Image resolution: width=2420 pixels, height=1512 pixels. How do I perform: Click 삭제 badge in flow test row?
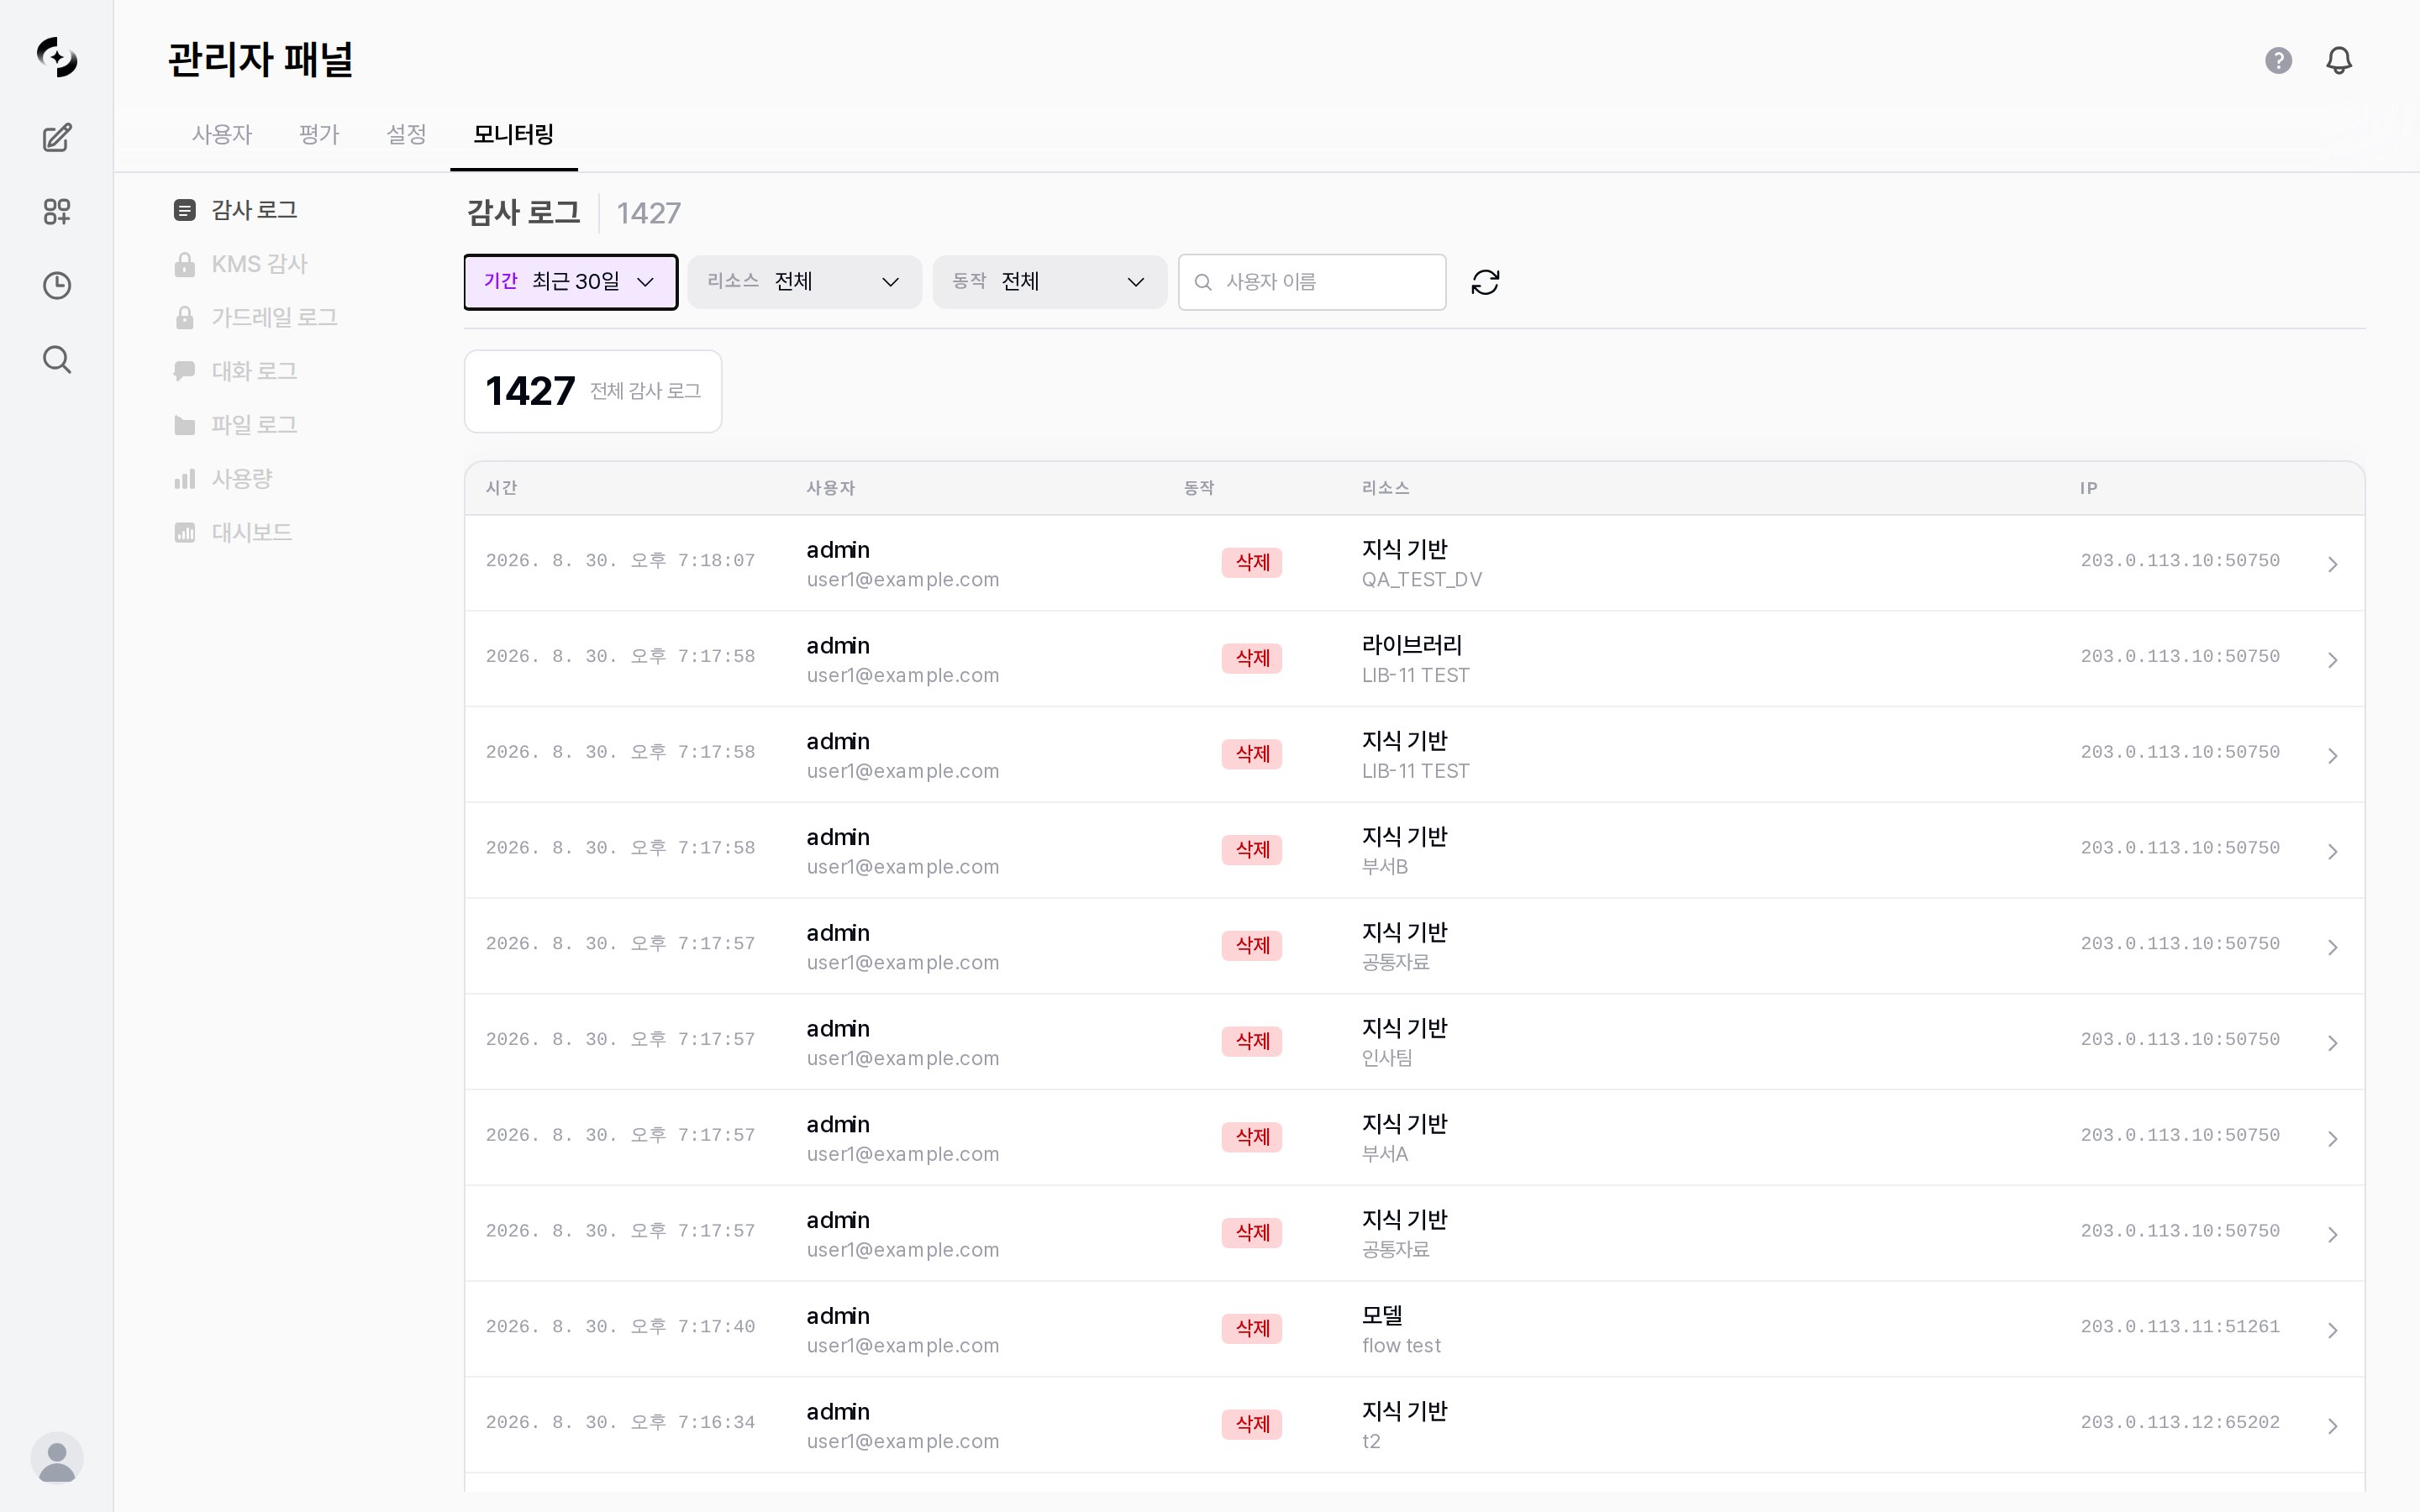pos(1252,1329)
